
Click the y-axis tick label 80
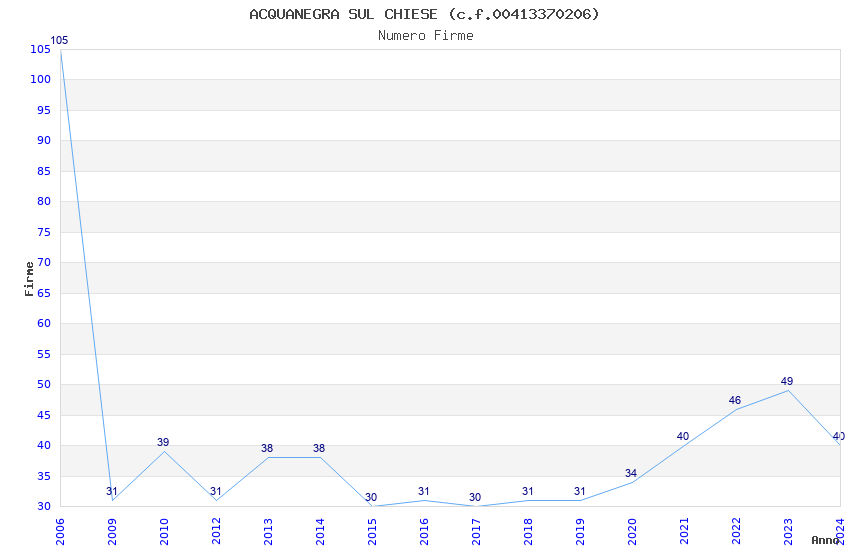click(x=44, y=201)
